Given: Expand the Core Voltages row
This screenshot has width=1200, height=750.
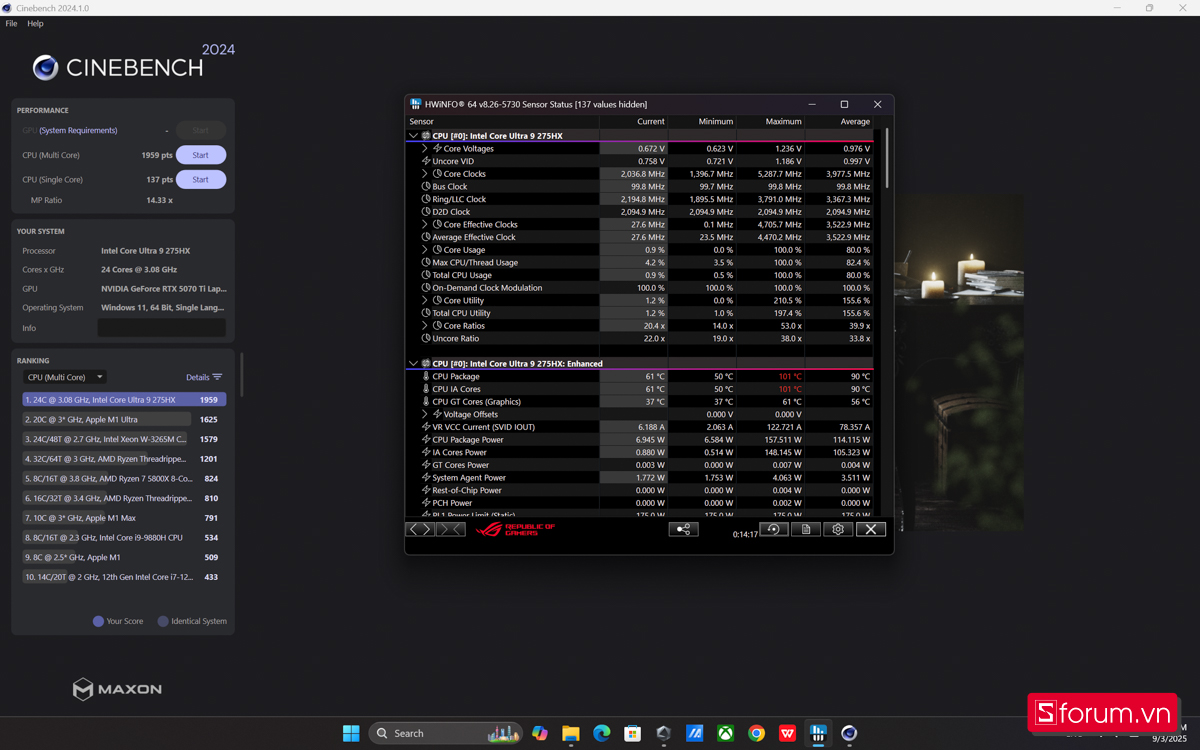Looking at the screenshot, I should [425, 149].
